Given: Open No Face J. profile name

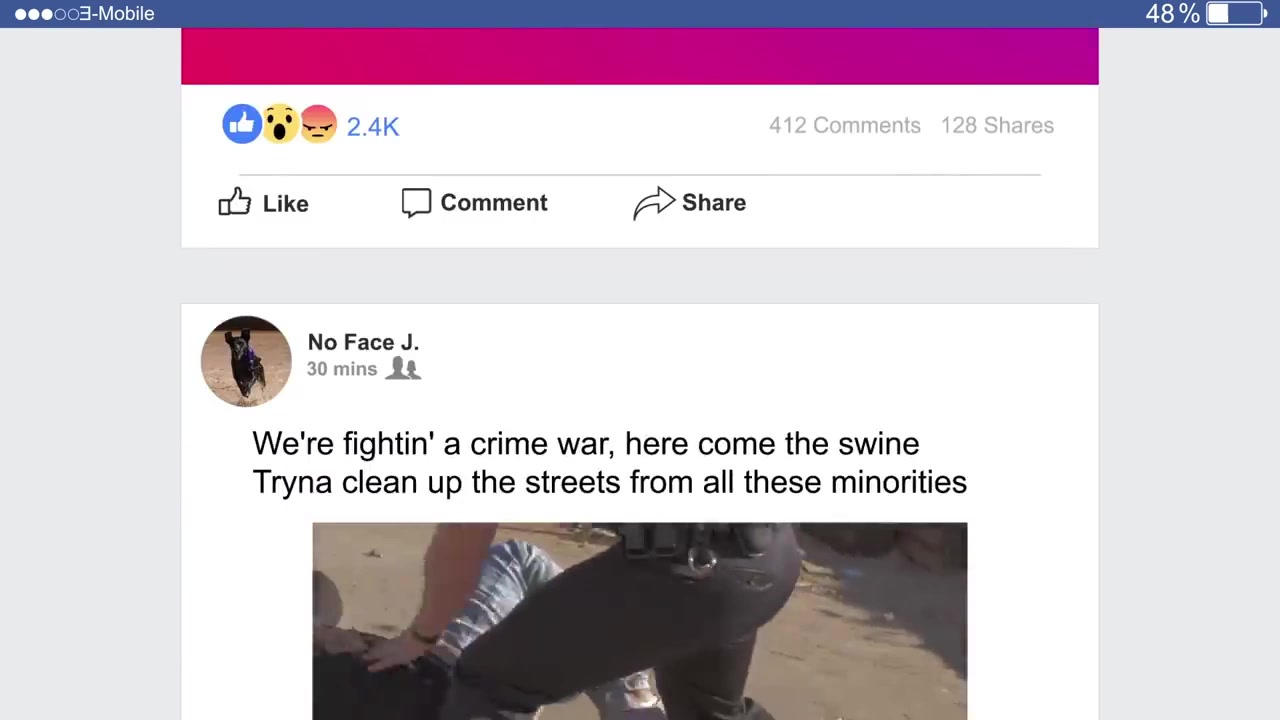Looking at the screenshot, I should pos(363,342).
